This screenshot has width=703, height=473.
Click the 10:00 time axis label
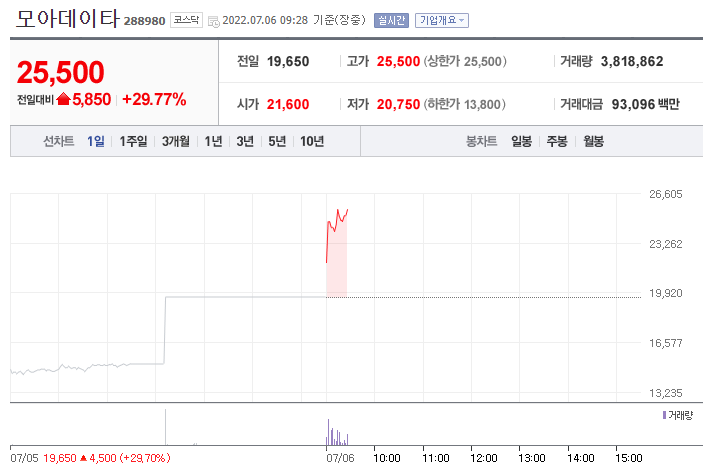click(386, 458)
